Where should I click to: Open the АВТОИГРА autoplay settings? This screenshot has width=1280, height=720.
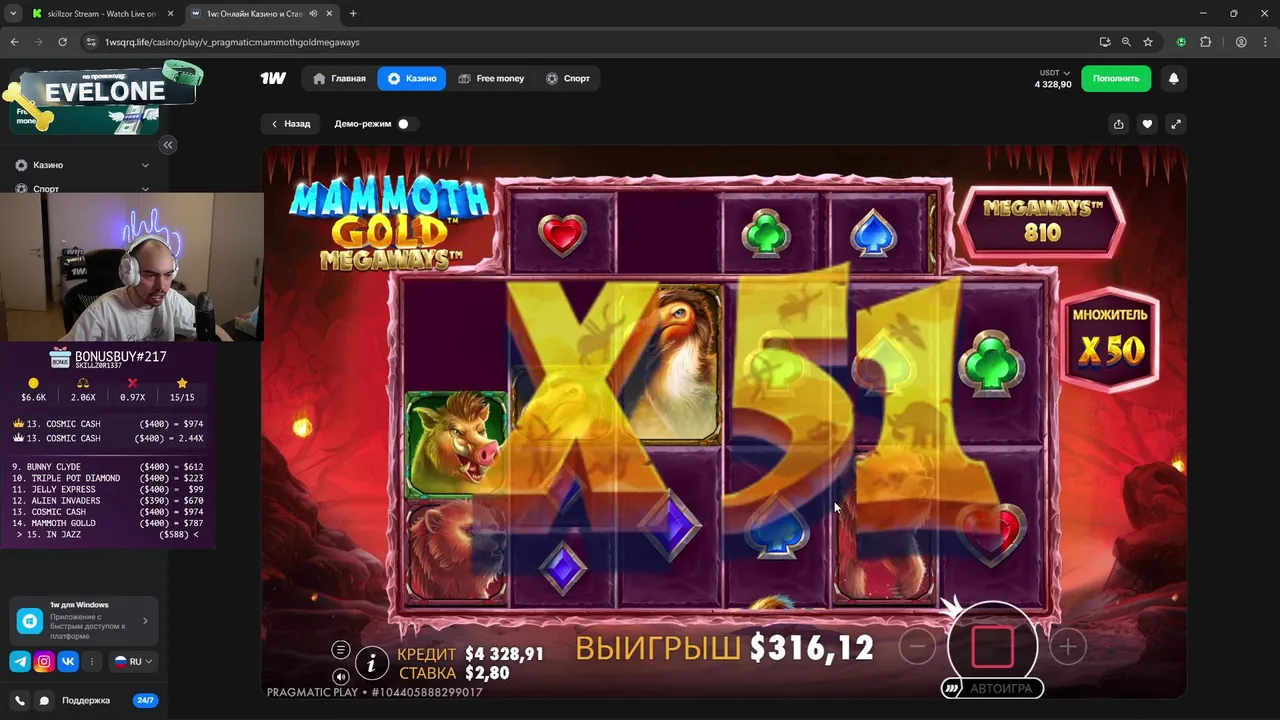[992, 688]
